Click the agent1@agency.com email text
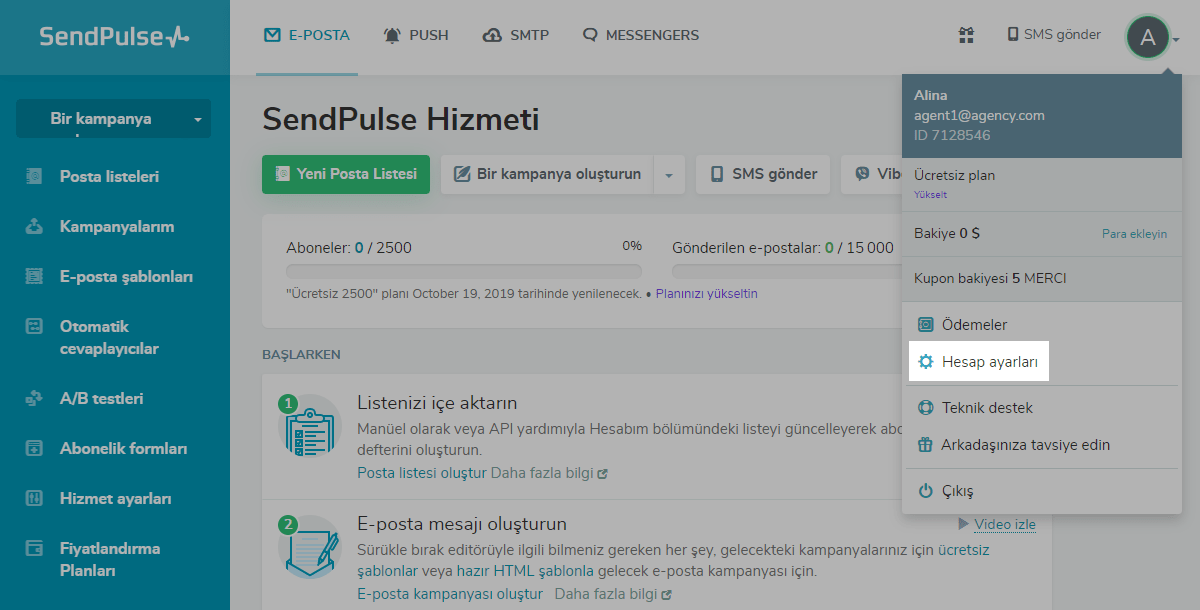Image resolution: width=1200 pixels, height=610 pixels. point(979,115)
